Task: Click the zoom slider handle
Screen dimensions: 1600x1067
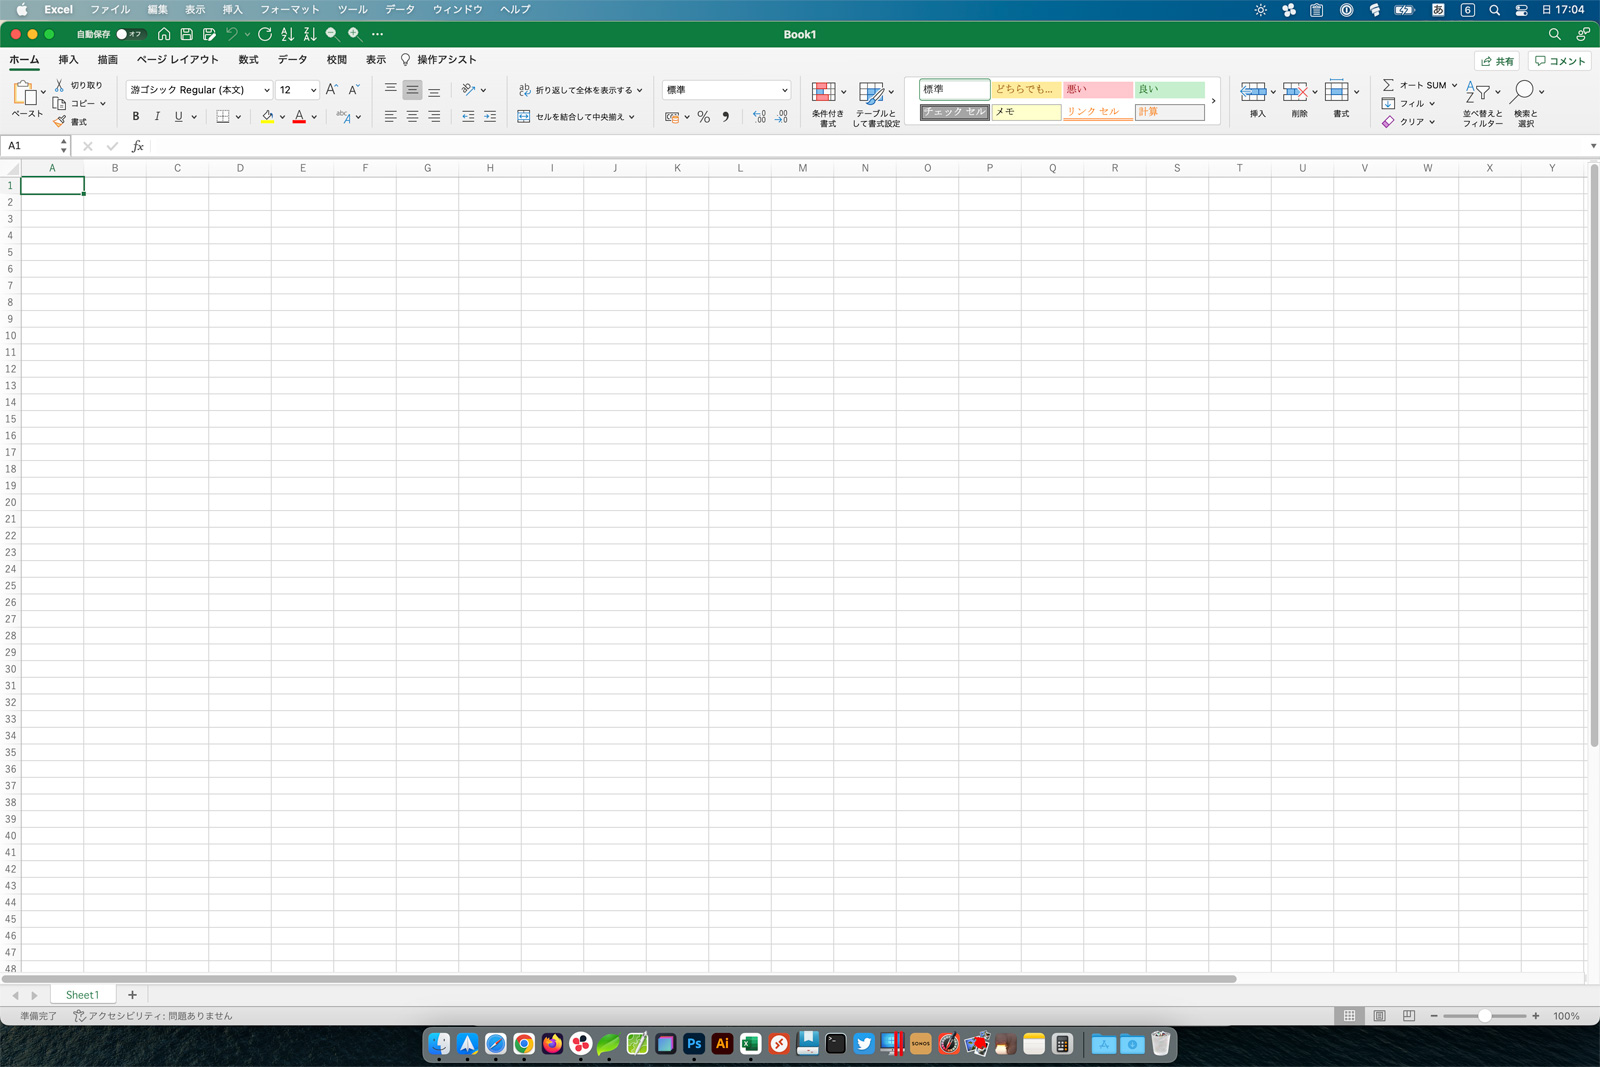Action: [1485, 1016]
